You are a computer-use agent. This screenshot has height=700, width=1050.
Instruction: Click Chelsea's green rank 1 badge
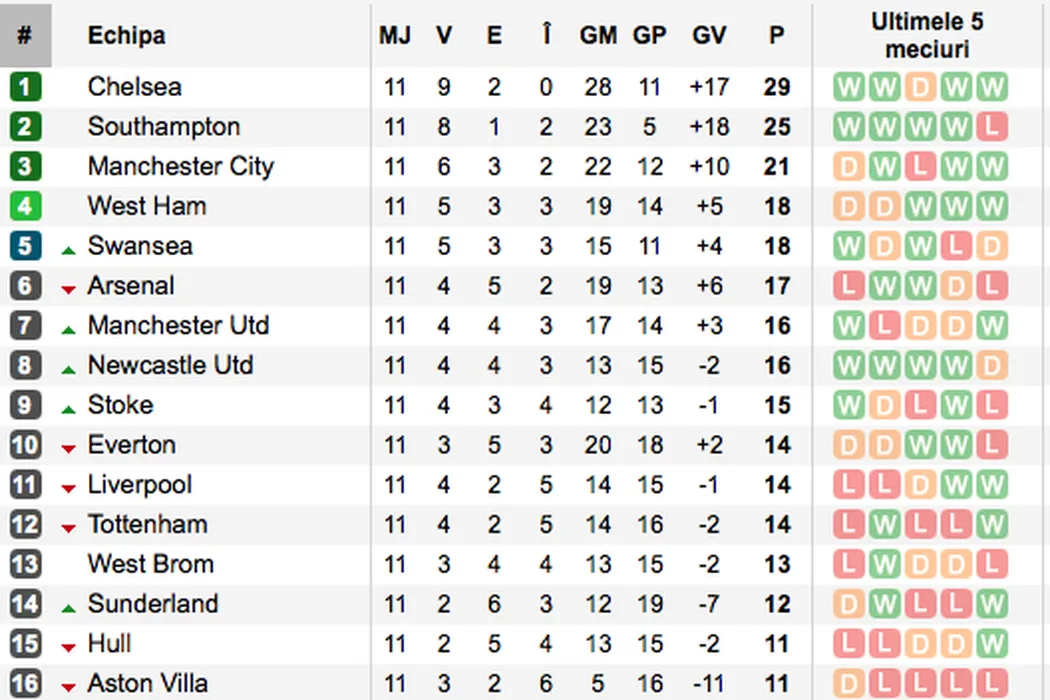(25, 87)
